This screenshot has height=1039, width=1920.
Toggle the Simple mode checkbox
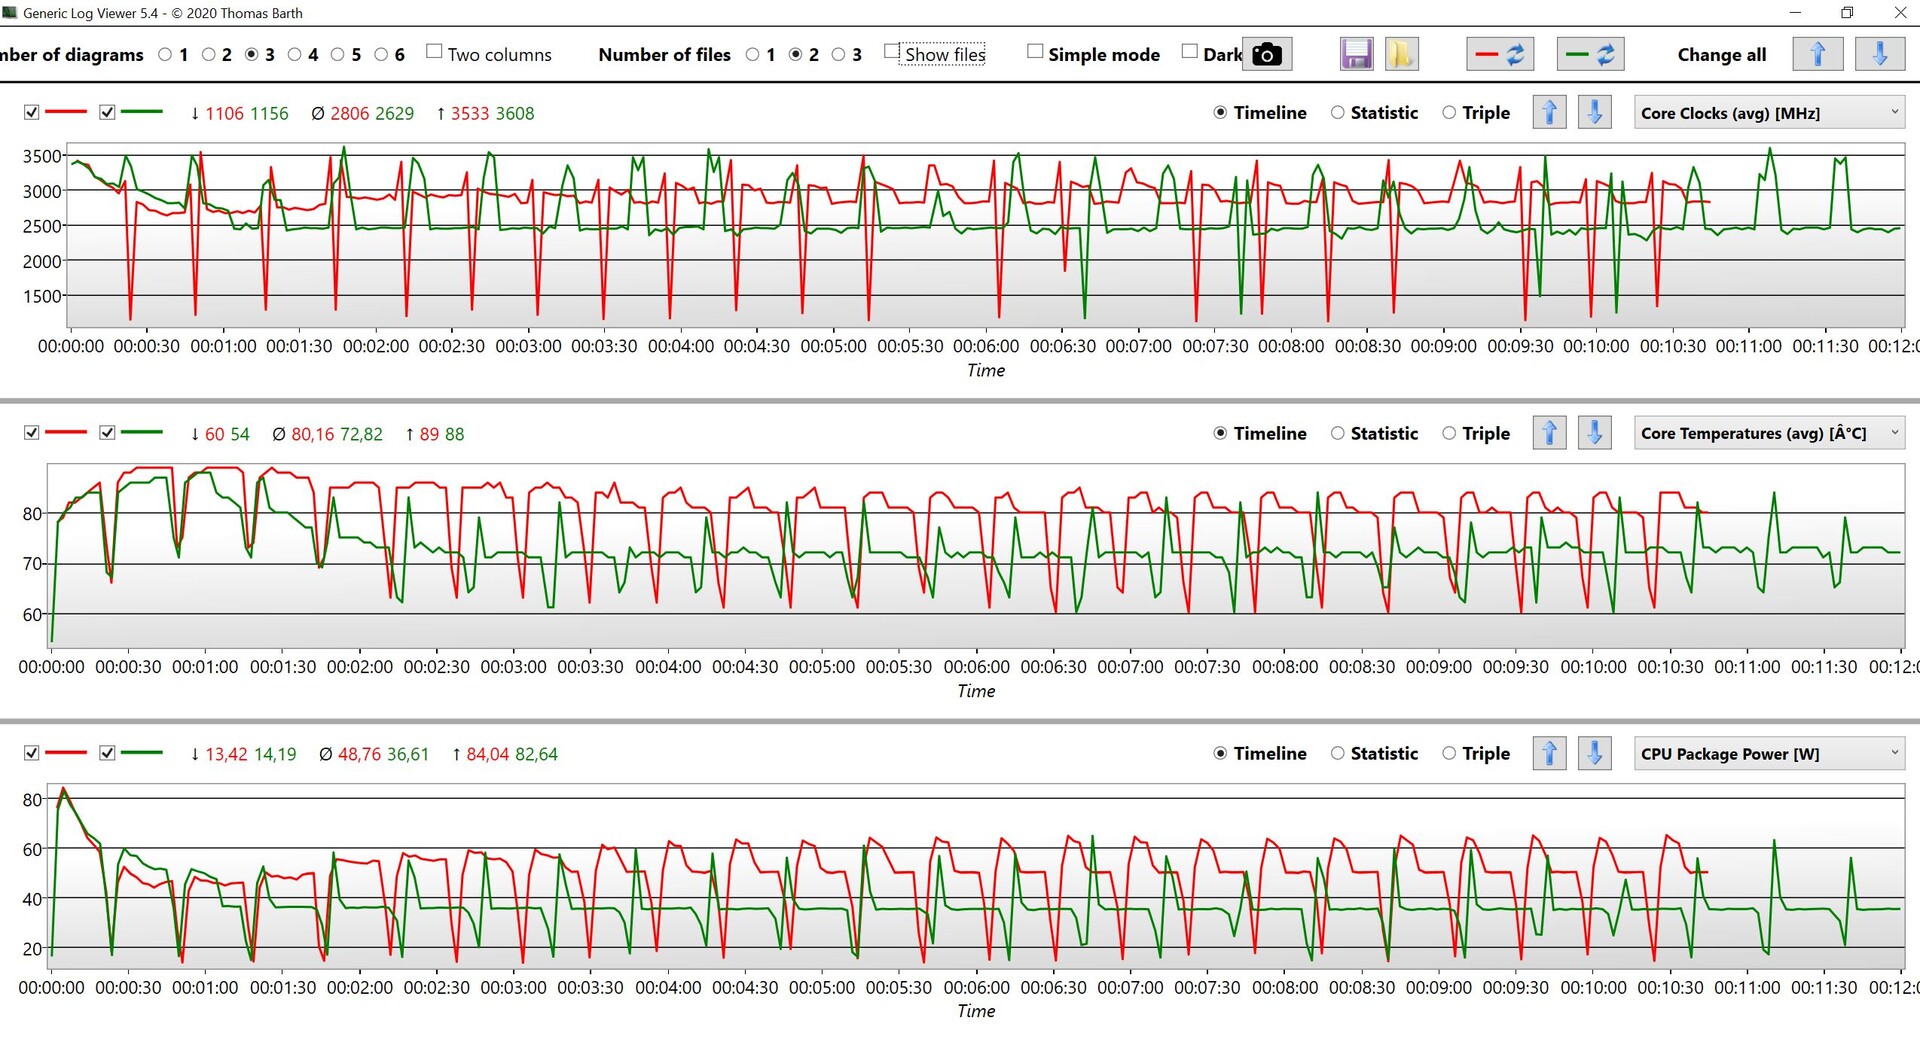tap(1035, 52)
